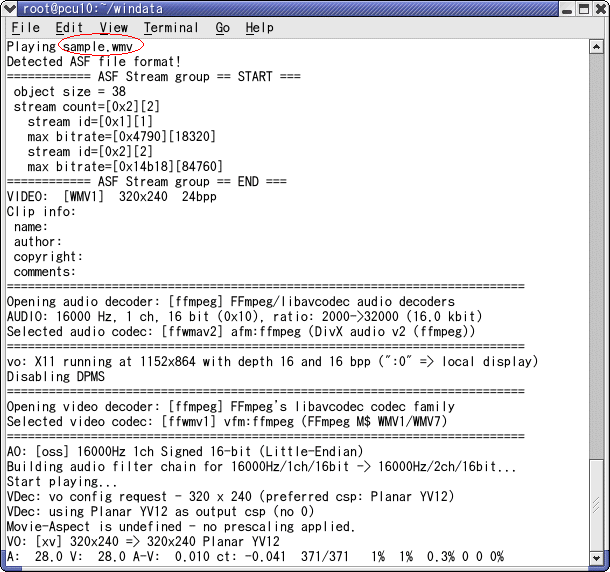Screen dimensions: 610x572
Task: Click 'max bitrate=[0x14b18][84760]' line
Action: (125, 167)
